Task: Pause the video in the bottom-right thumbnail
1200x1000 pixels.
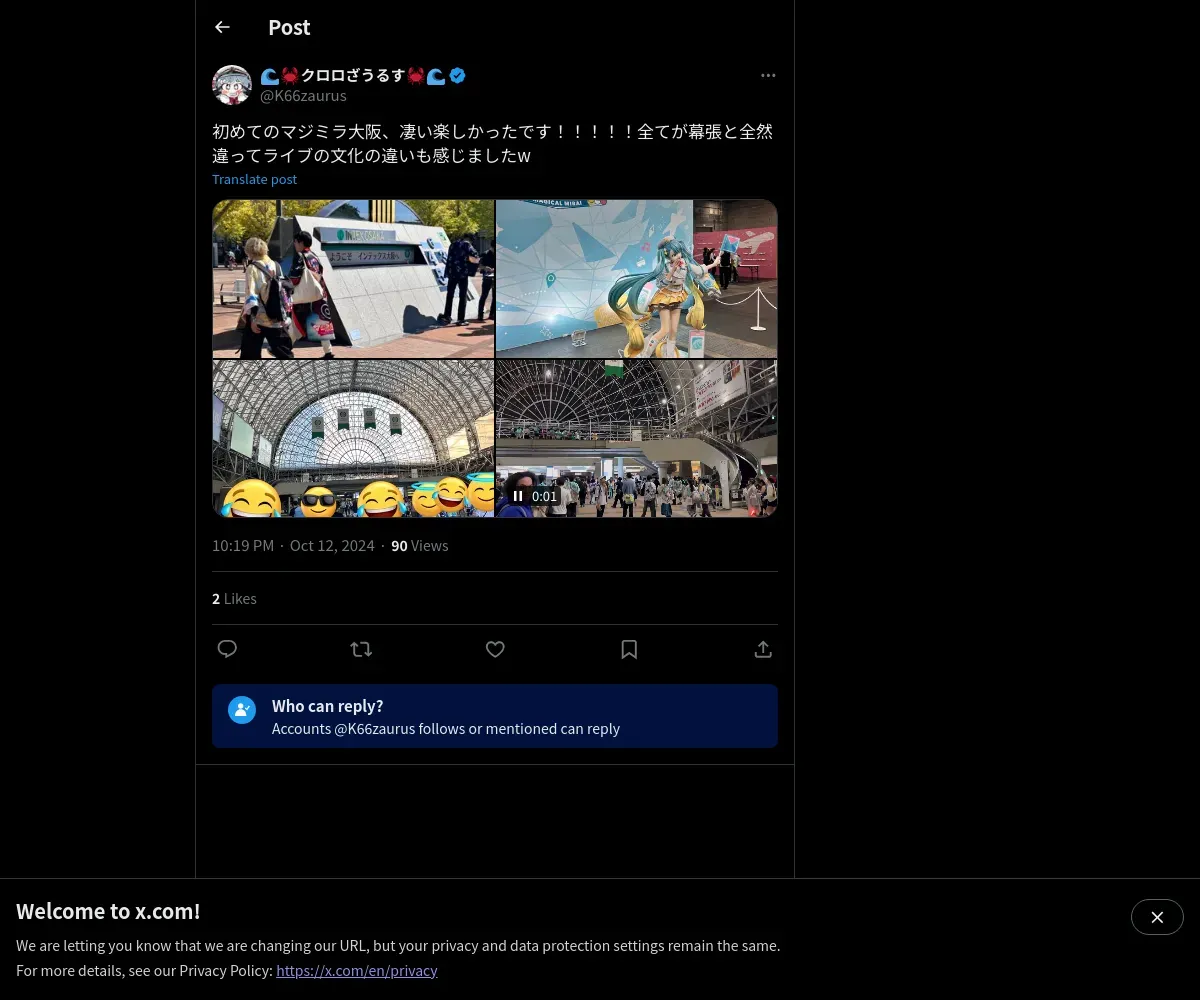Action: pos(518,496)
